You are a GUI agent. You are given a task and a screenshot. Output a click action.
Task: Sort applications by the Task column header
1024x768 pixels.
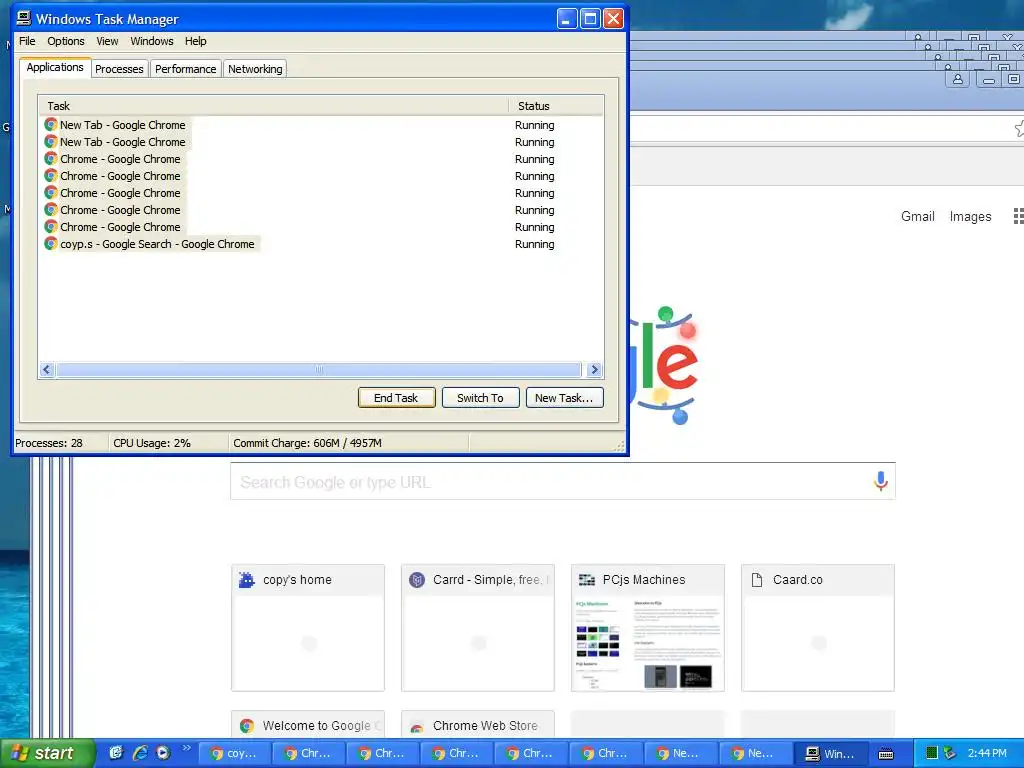click(x=273, y=106)
